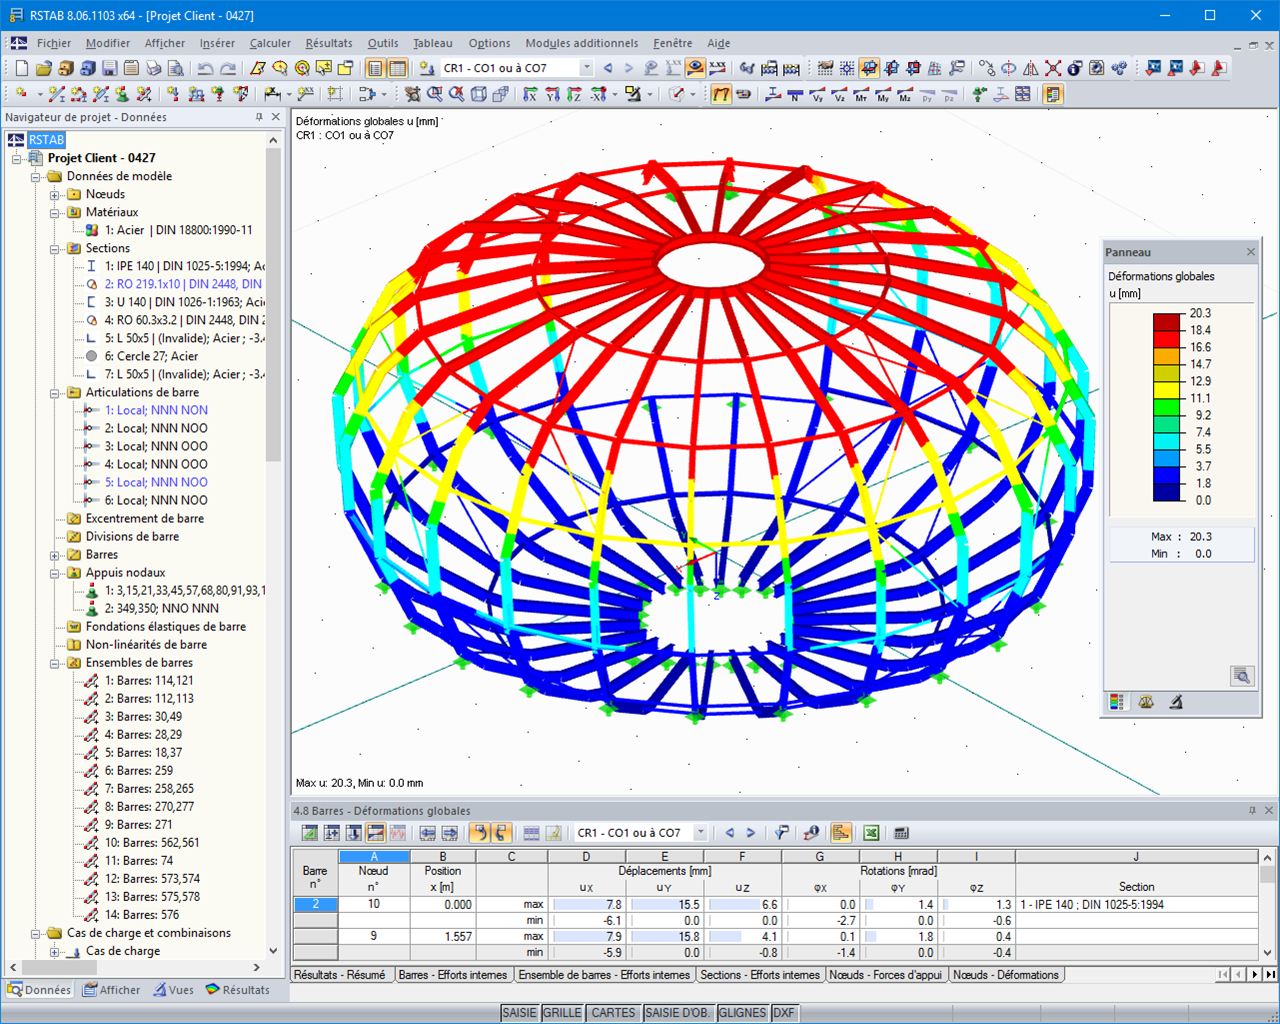
Task: Expand the Barres tree node
Action: click(x=55, y=554)
